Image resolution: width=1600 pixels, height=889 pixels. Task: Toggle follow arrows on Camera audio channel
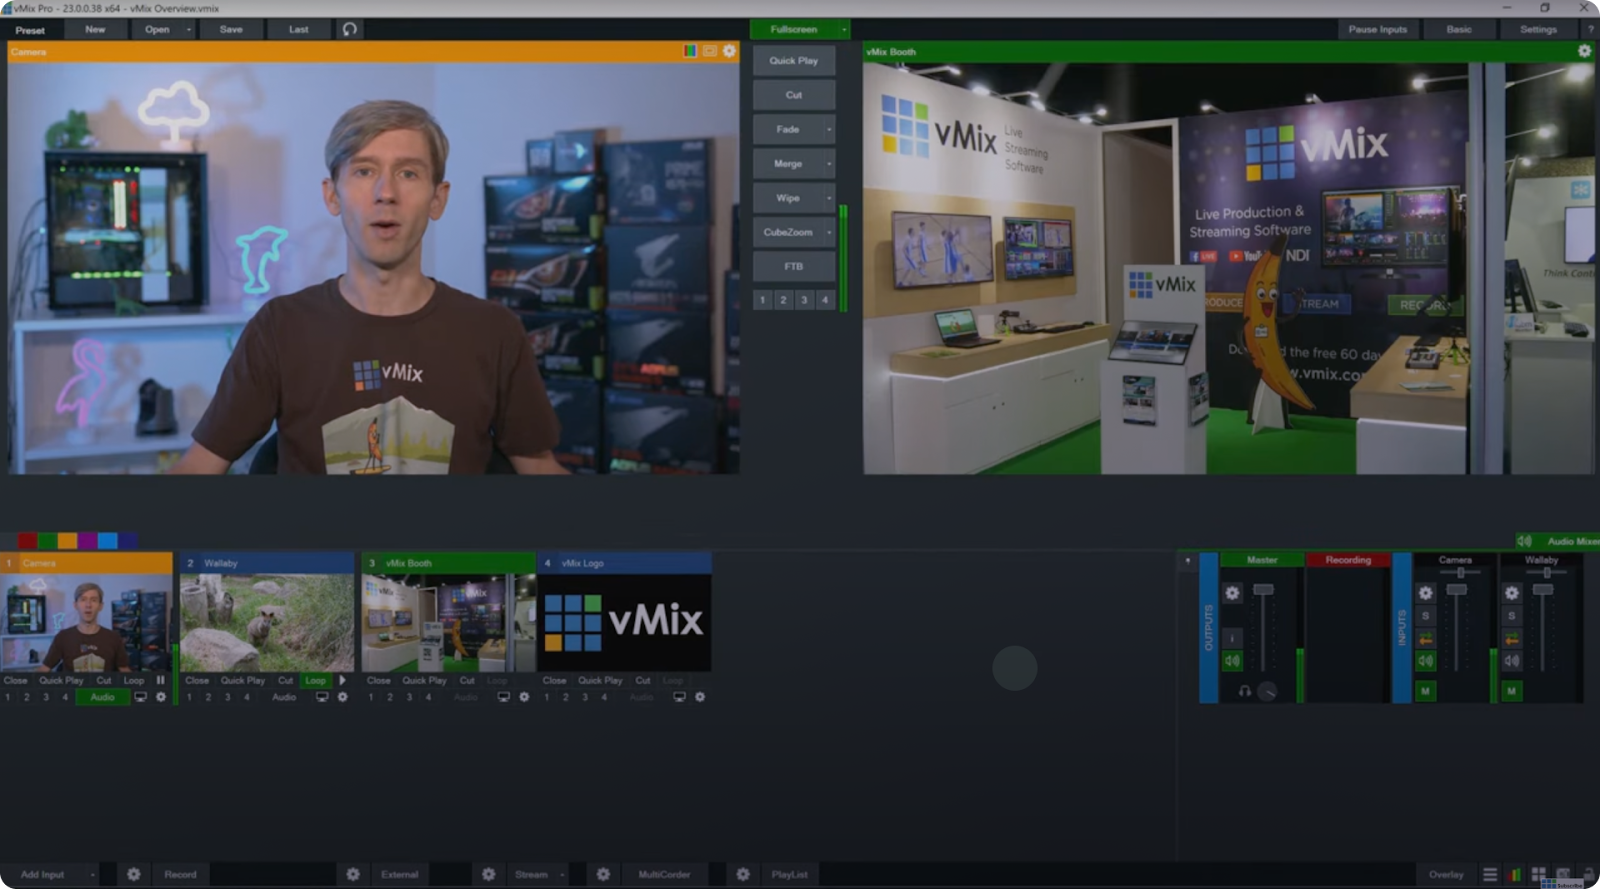1425,638
